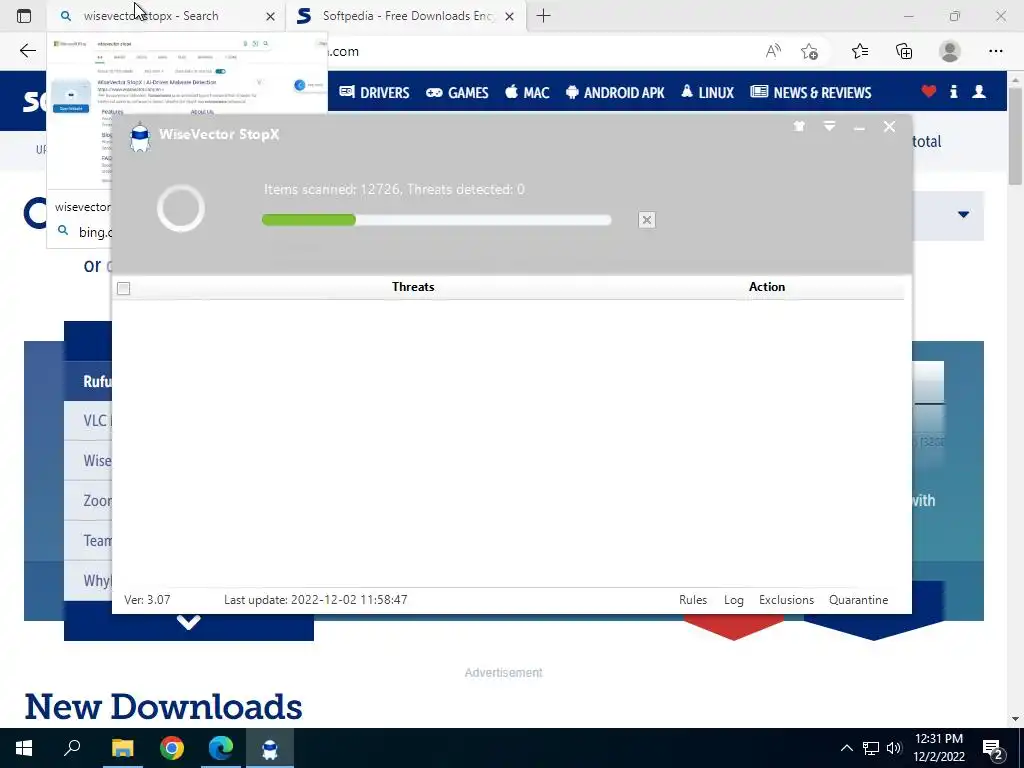
Task: Expand the list with the white down chevron
Action: [188, 622]
